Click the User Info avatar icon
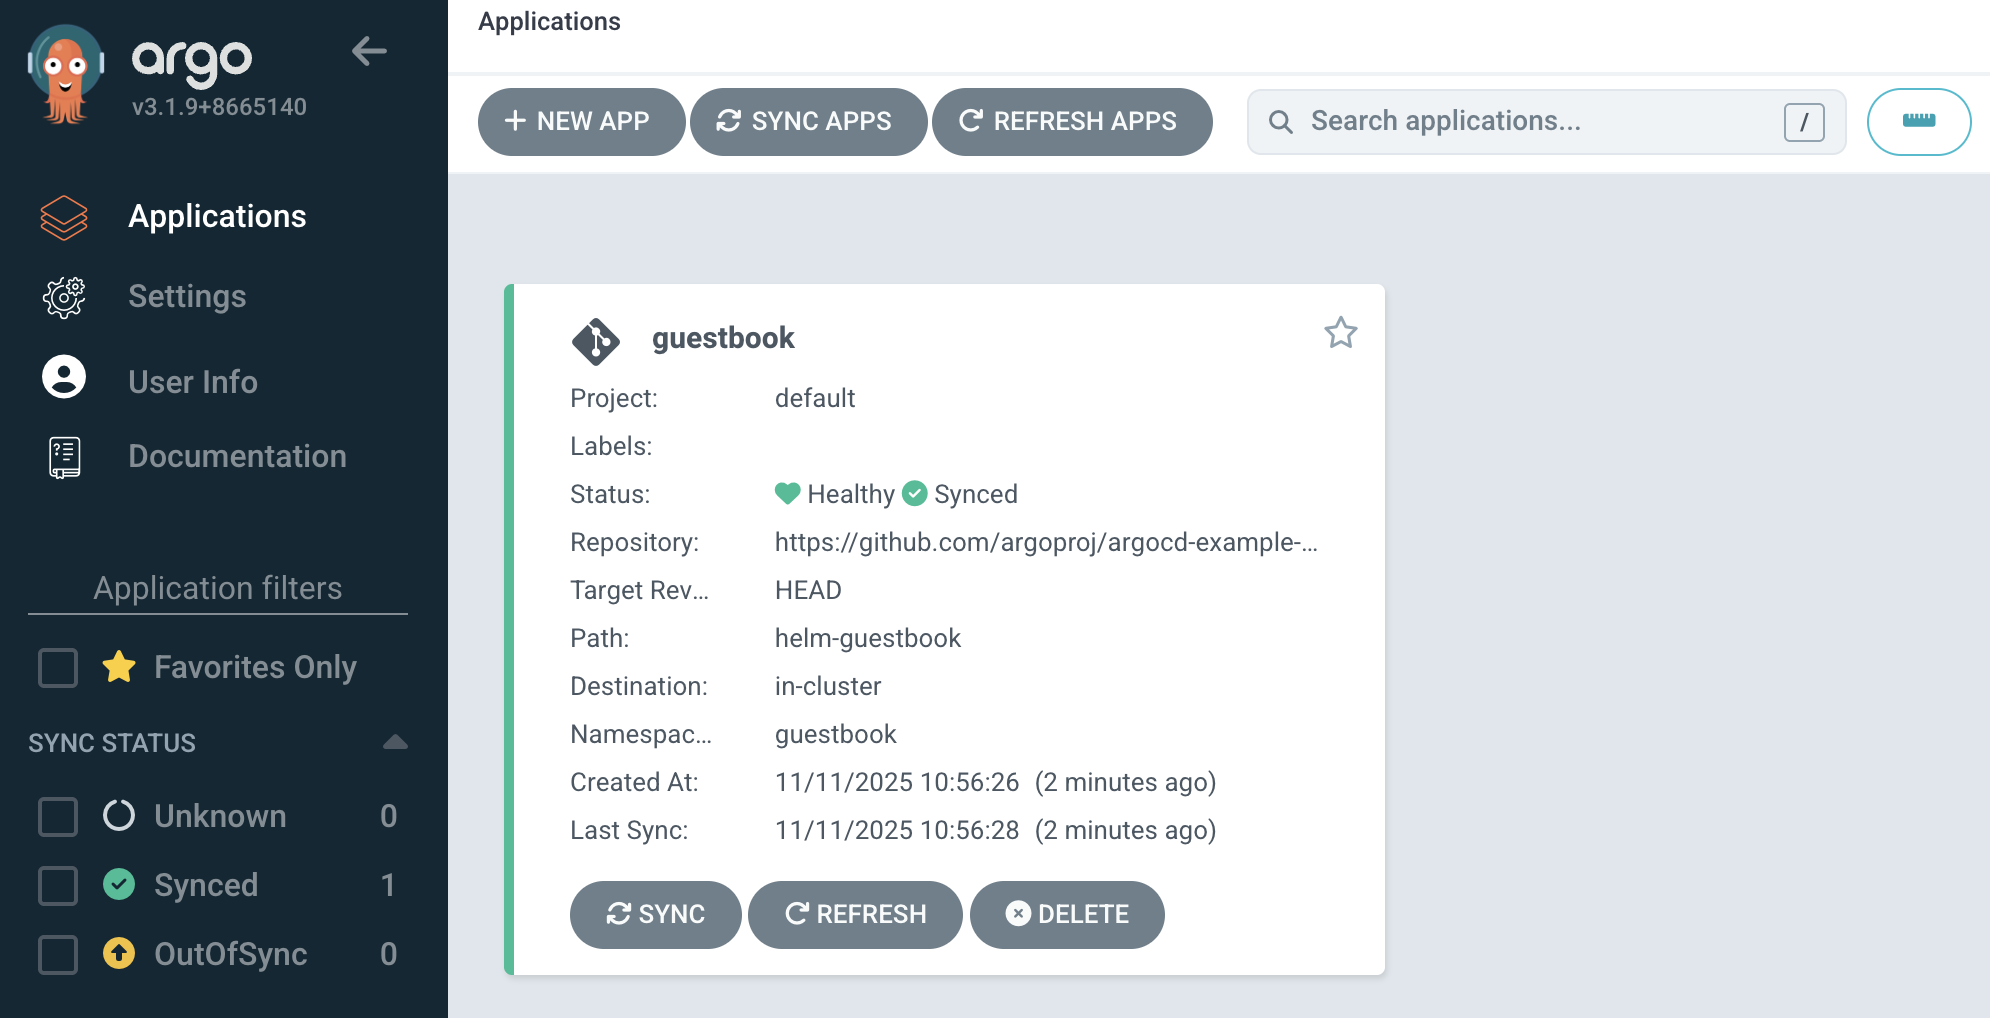Image resolution: width=1990 pixels, height=1018 pixels. point(64,377)
